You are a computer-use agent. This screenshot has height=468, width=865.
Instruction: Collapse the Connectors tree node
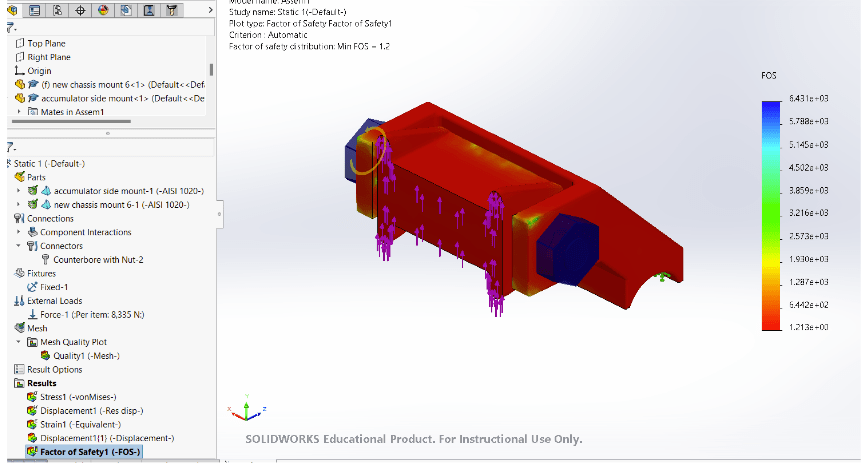[19, 246]
